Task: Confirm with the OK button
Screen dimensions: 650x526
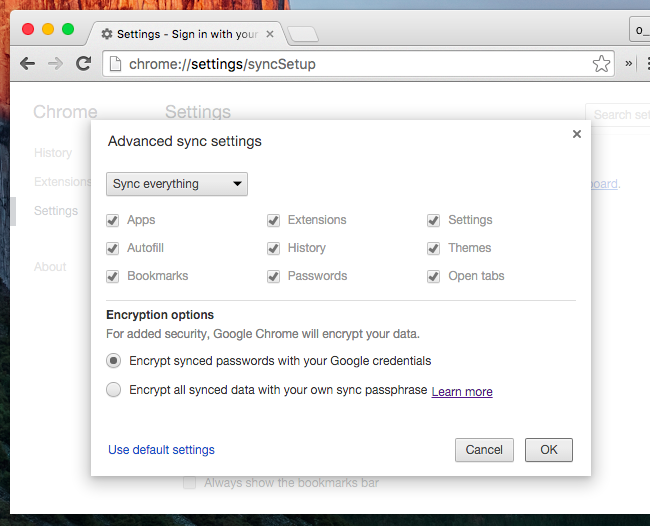Action: coord(549,450)
